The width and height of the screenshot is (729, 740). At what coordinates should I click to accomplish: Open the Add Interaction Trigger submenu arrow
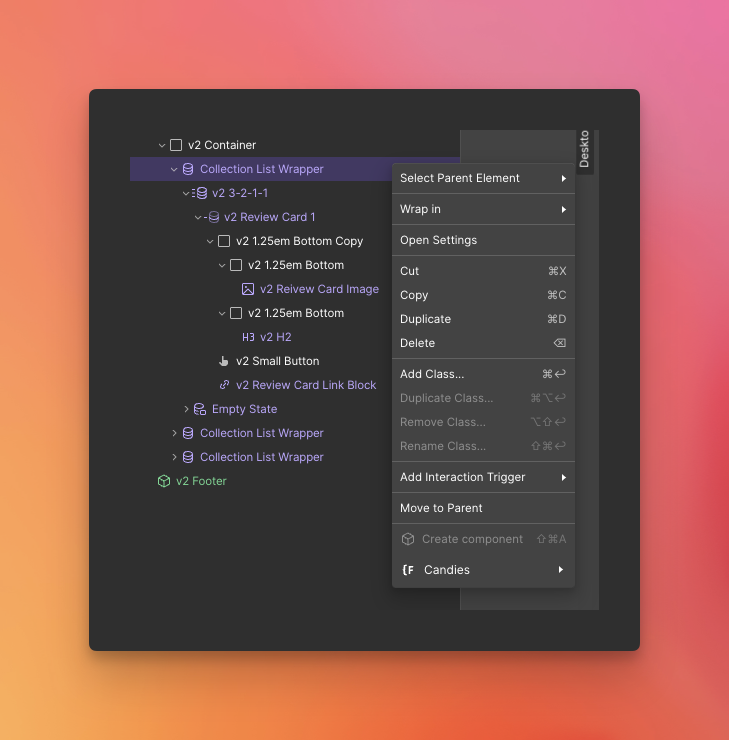(x=563, y=478)
